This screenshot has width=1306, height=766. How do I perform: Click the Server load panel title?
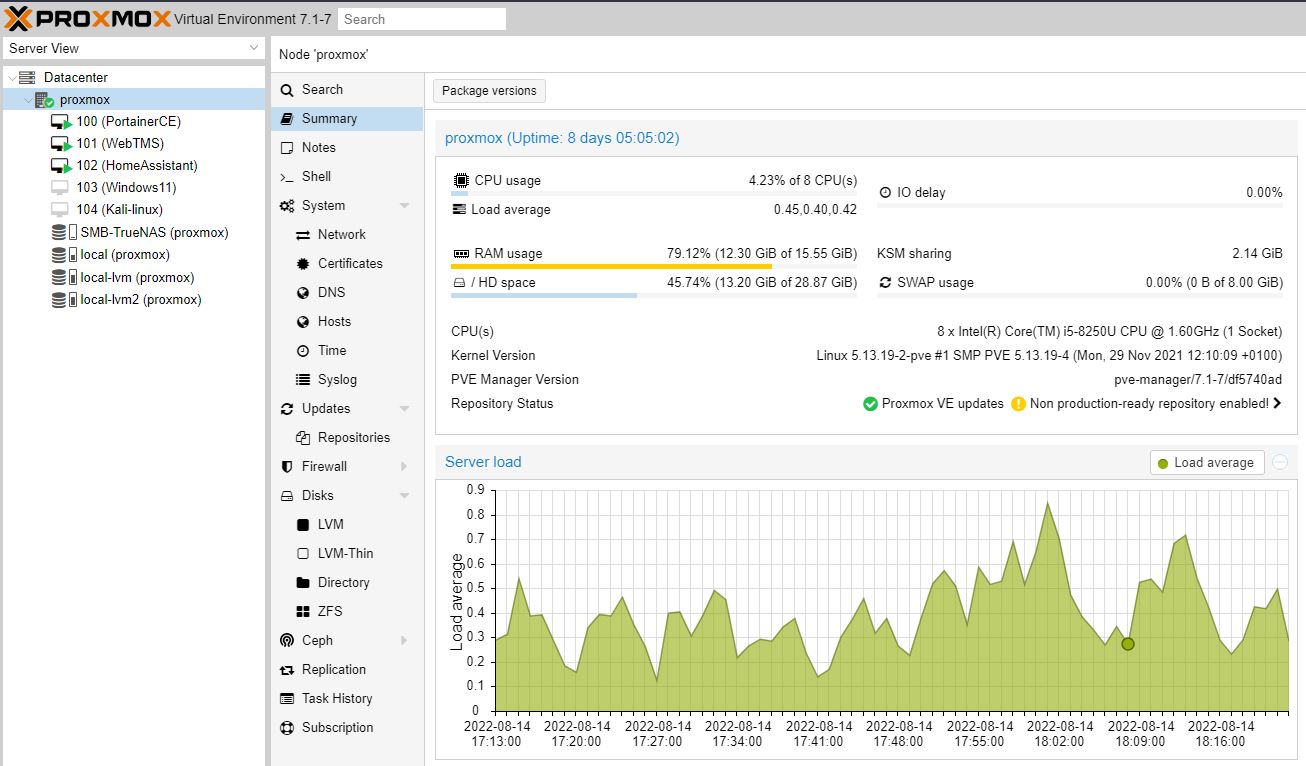click(483, 462)
